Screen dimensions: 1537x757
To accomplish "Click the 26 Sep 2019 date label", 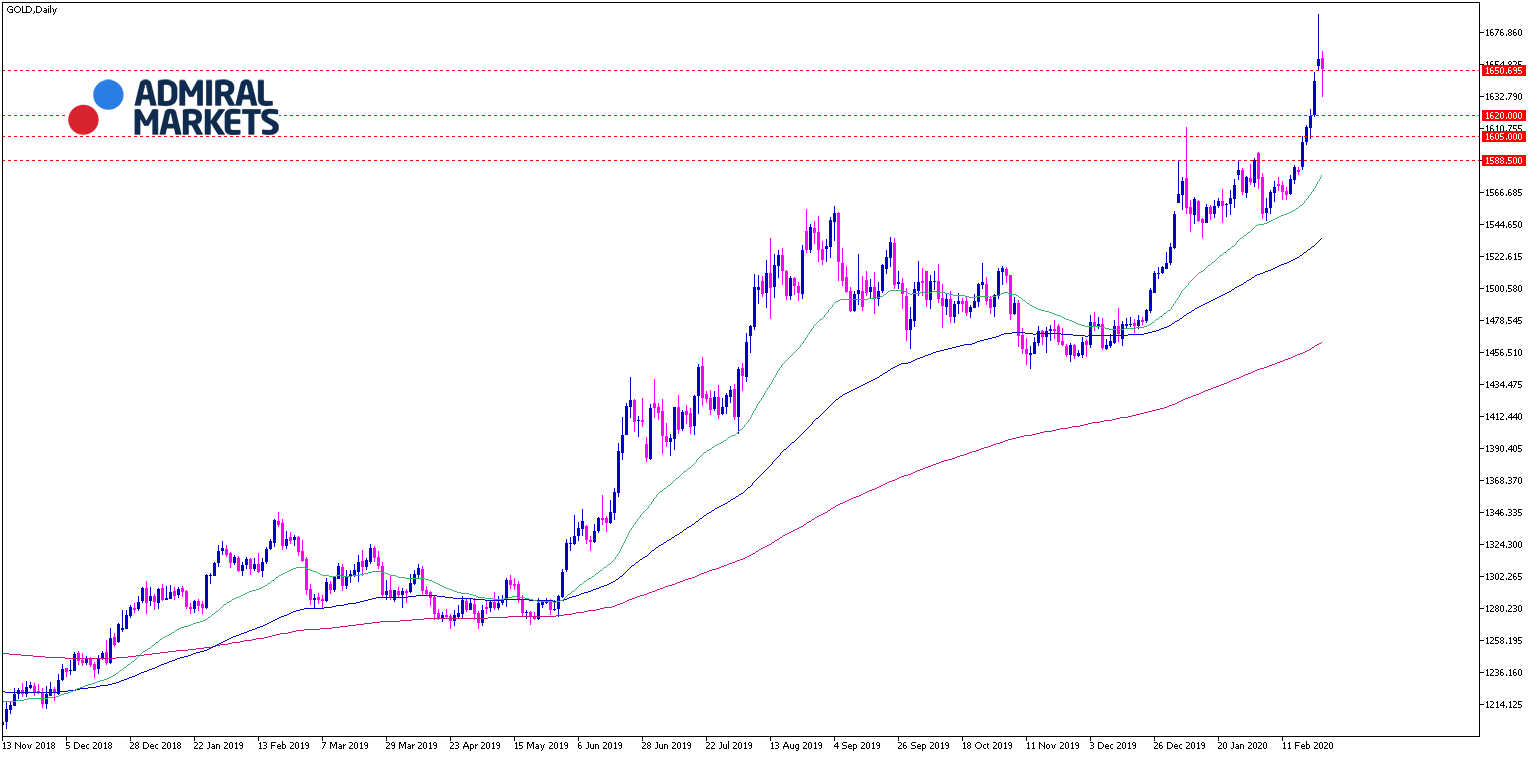I will click(x=922, y=746).
